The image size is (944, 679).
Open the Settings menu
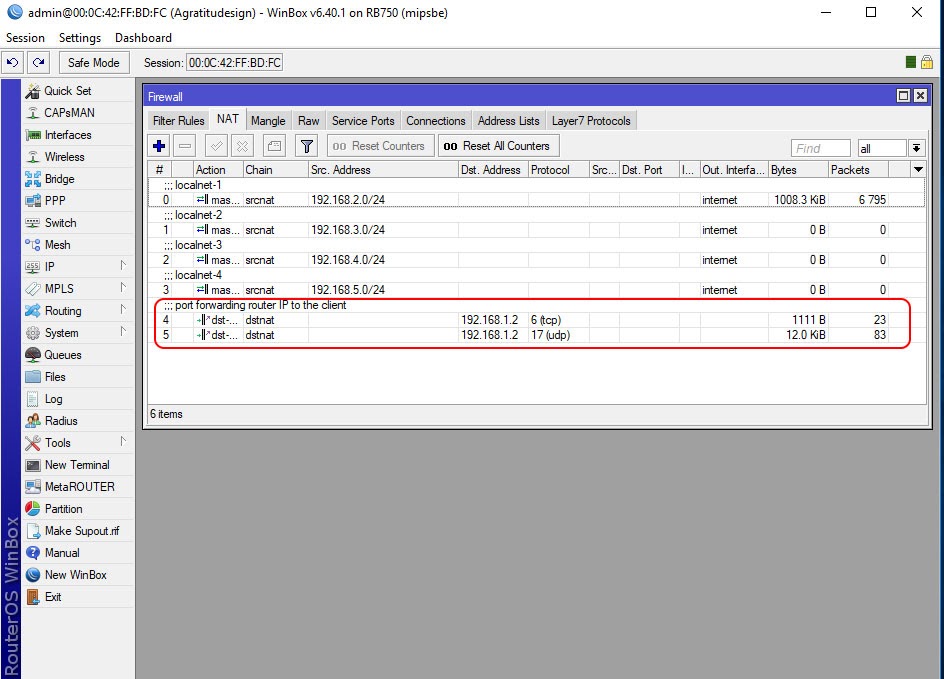point(79,38)
